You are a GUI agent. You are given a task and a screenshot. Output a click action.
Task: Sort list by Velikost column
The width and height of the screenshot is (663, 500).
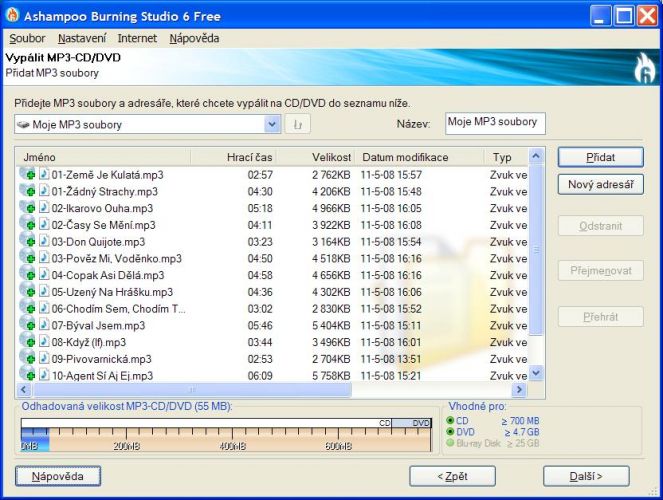click(315, 157)
